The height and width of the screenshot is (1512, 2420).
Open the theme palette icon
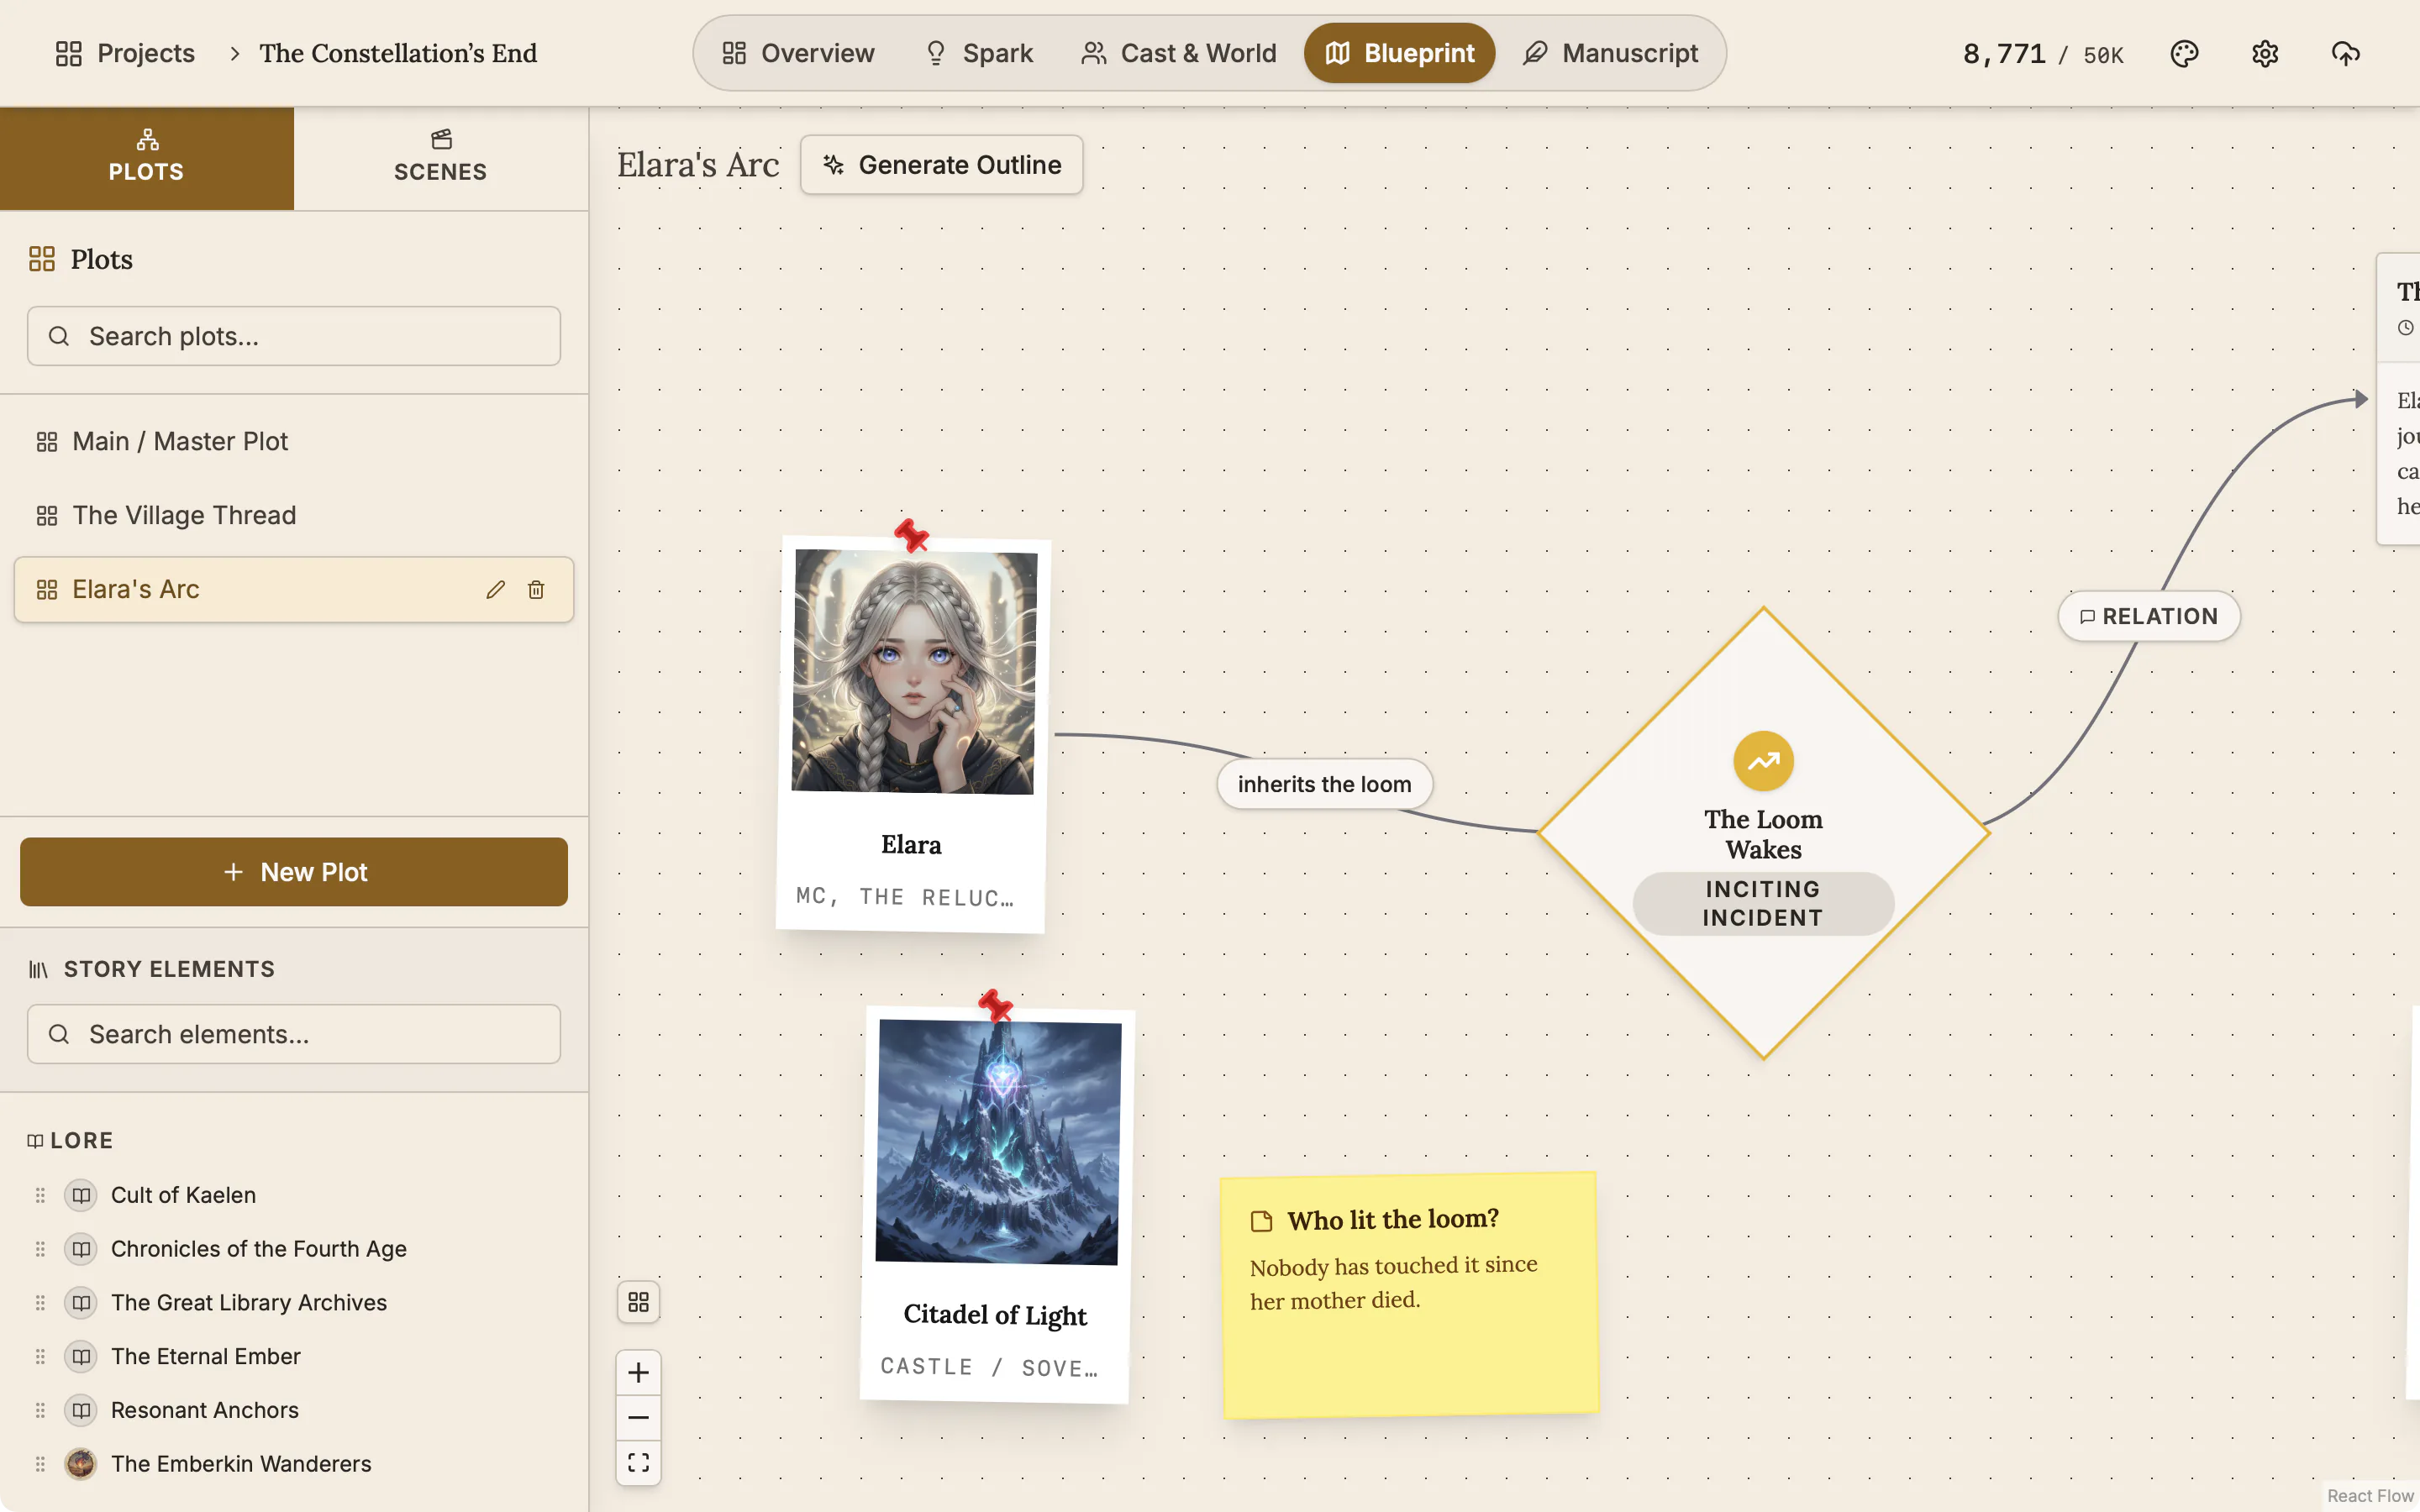2184,53
